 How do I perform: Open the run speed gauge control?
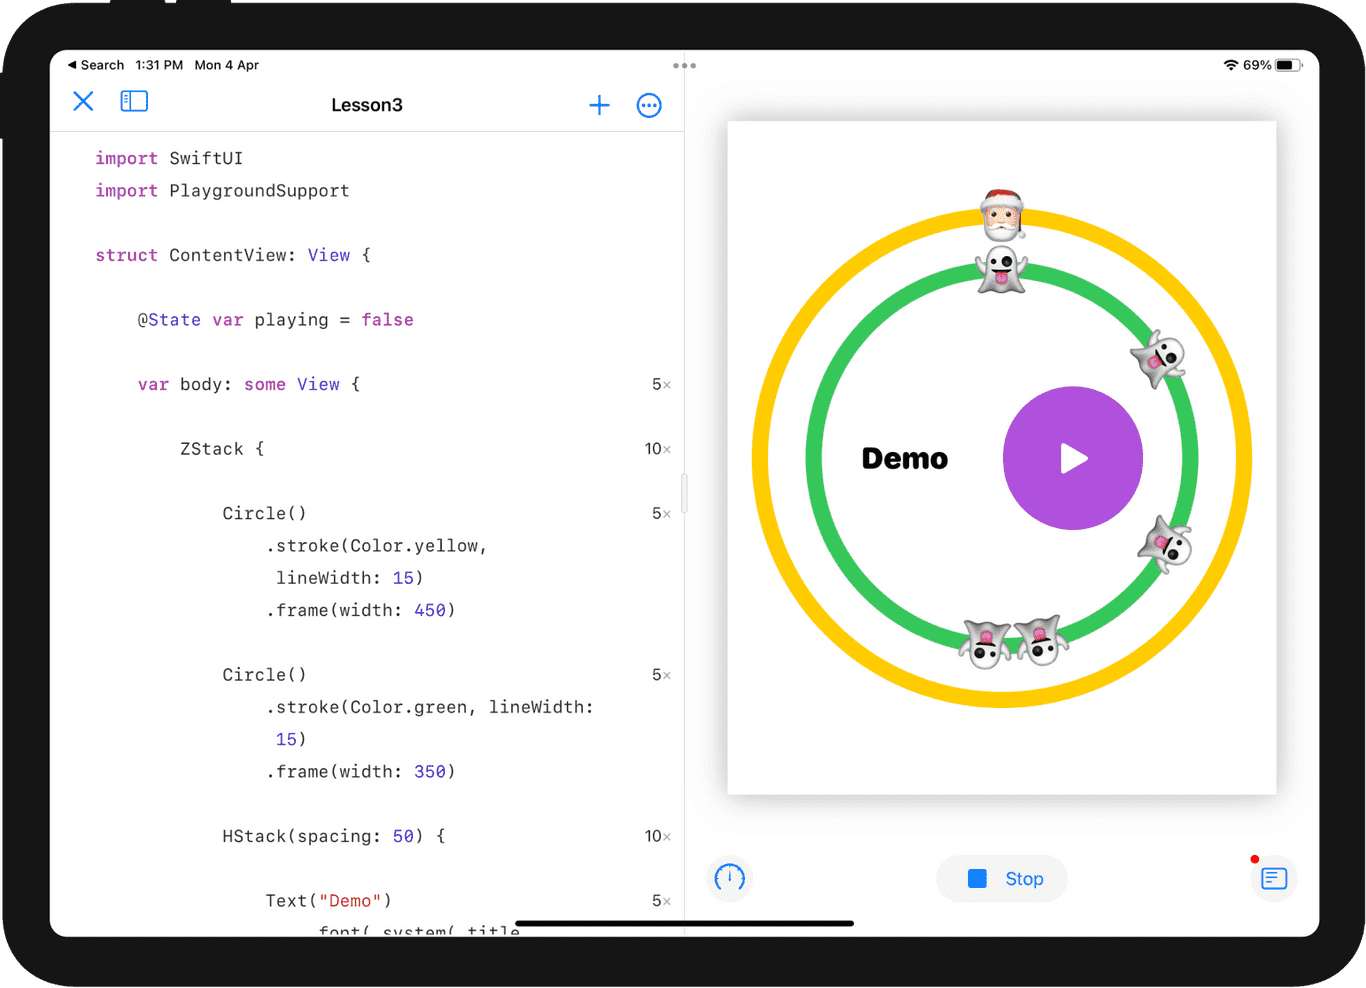[729, 878]
